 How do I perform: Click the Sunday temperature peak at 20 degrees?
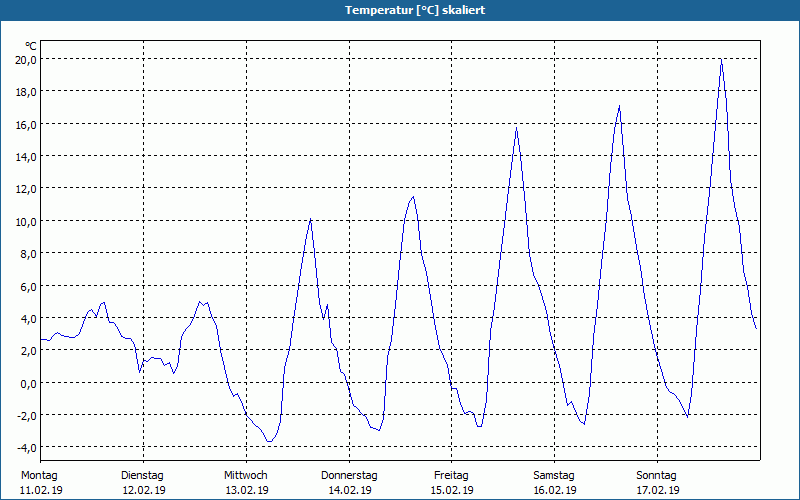[x=721, y=60]
